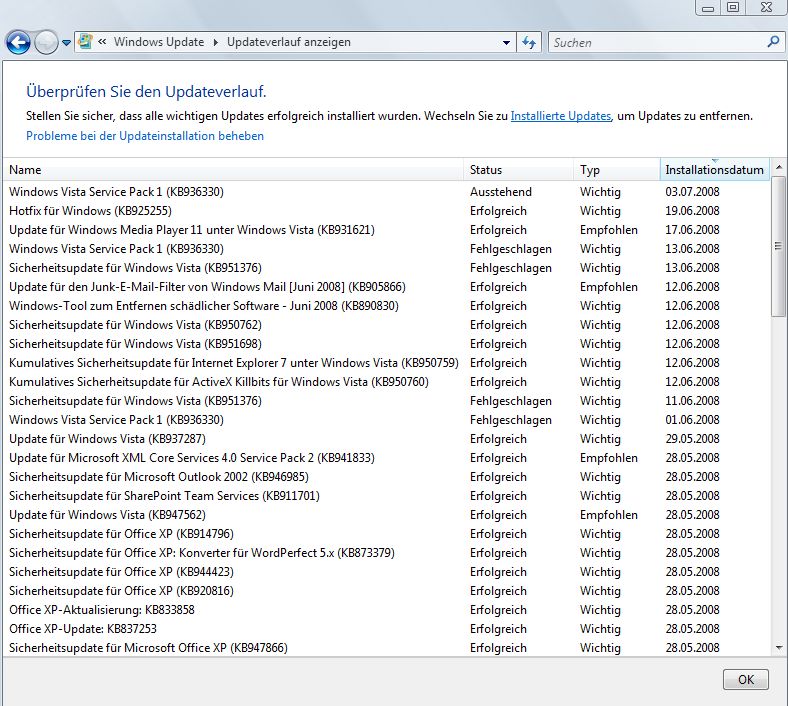
Task: Select Sicherheitsupdate für Office XP (KB920816)
Action: (386, 591)
